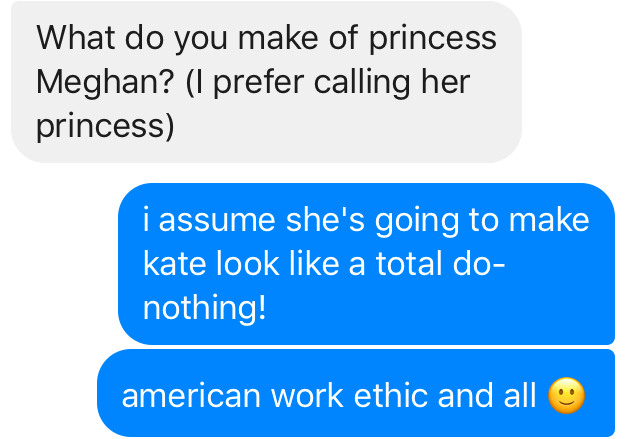Click the words 'and all' before emoji
This screenshot has height=439, width=639.
pyautogui.click(x=488, y=396)
